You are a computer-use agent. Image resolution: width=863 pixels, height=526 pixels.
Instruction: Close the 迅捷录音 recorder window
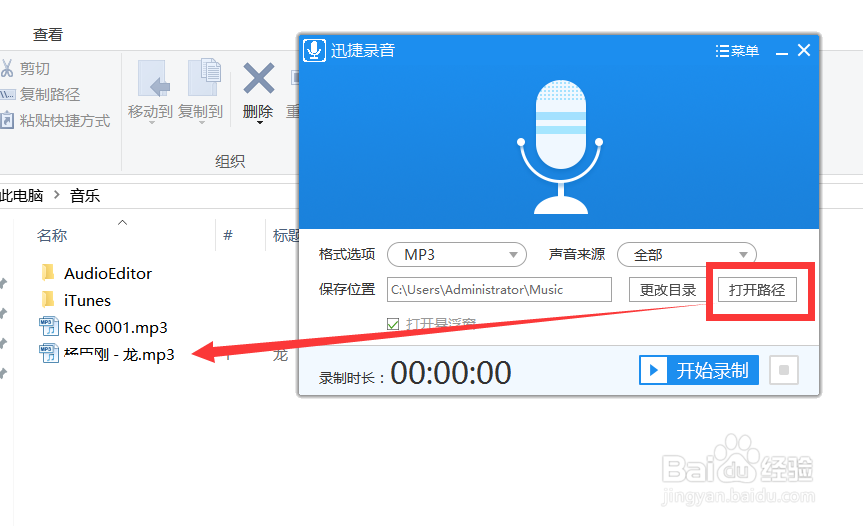click(x=804, y=51)
